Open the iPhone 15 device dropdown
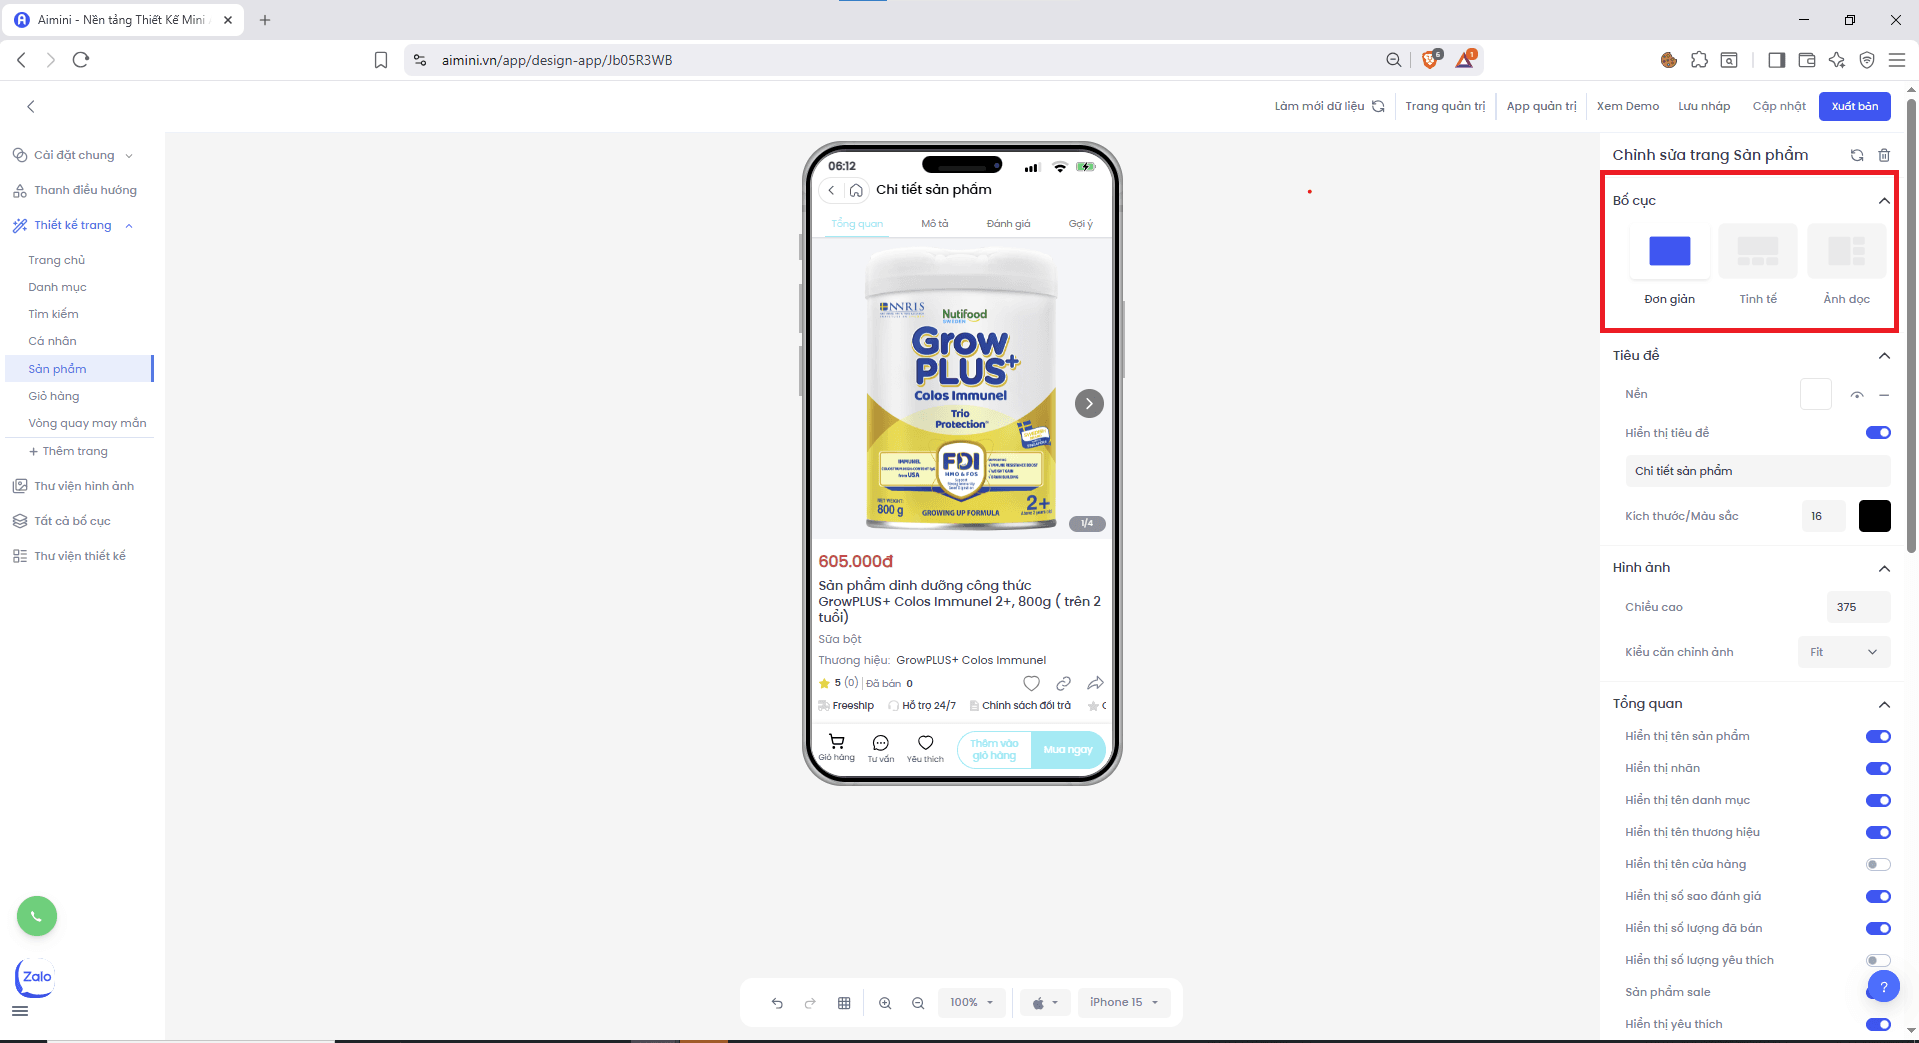 1123,1002
